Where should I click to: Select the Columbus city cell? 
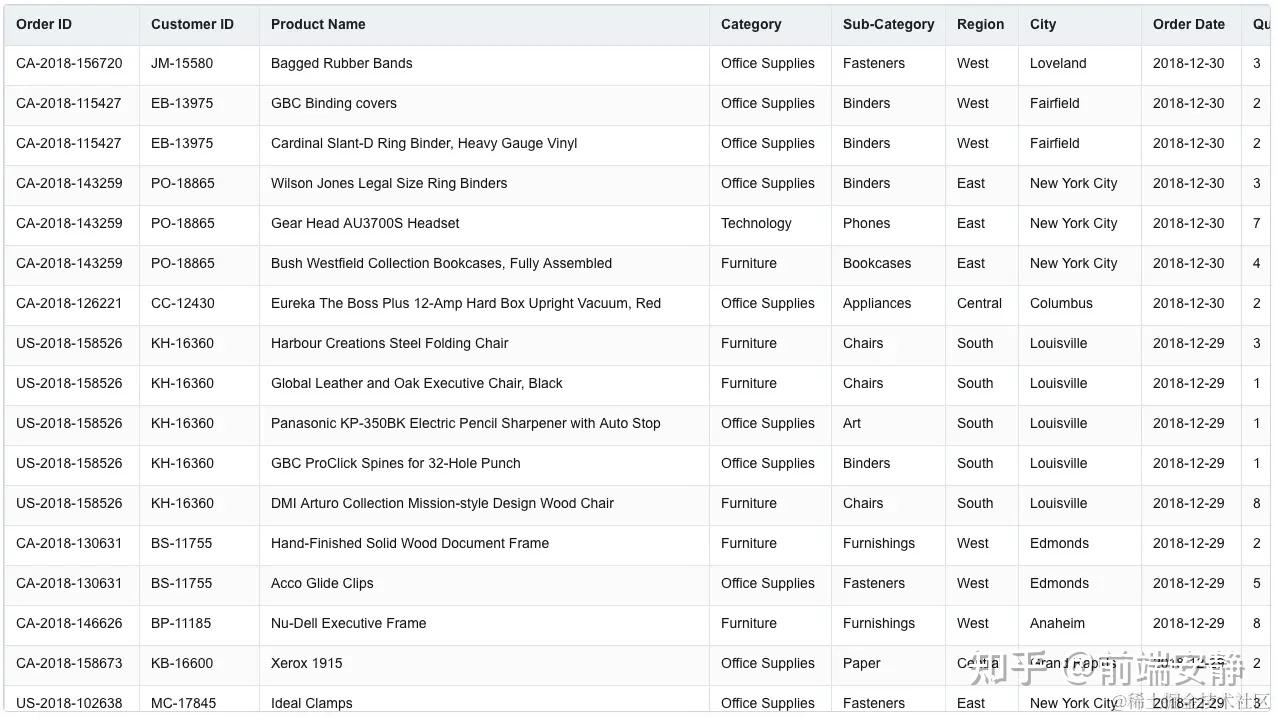coord(1061,303)
